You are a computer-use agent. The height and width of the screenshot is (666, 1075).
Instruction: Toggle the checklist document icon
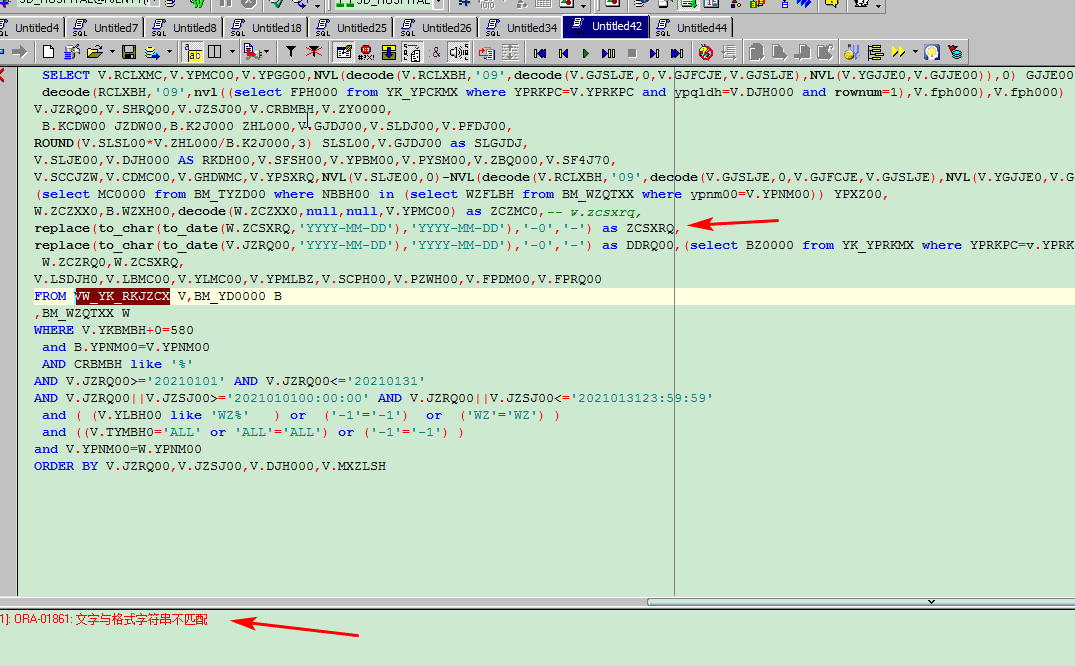point(412,52)
